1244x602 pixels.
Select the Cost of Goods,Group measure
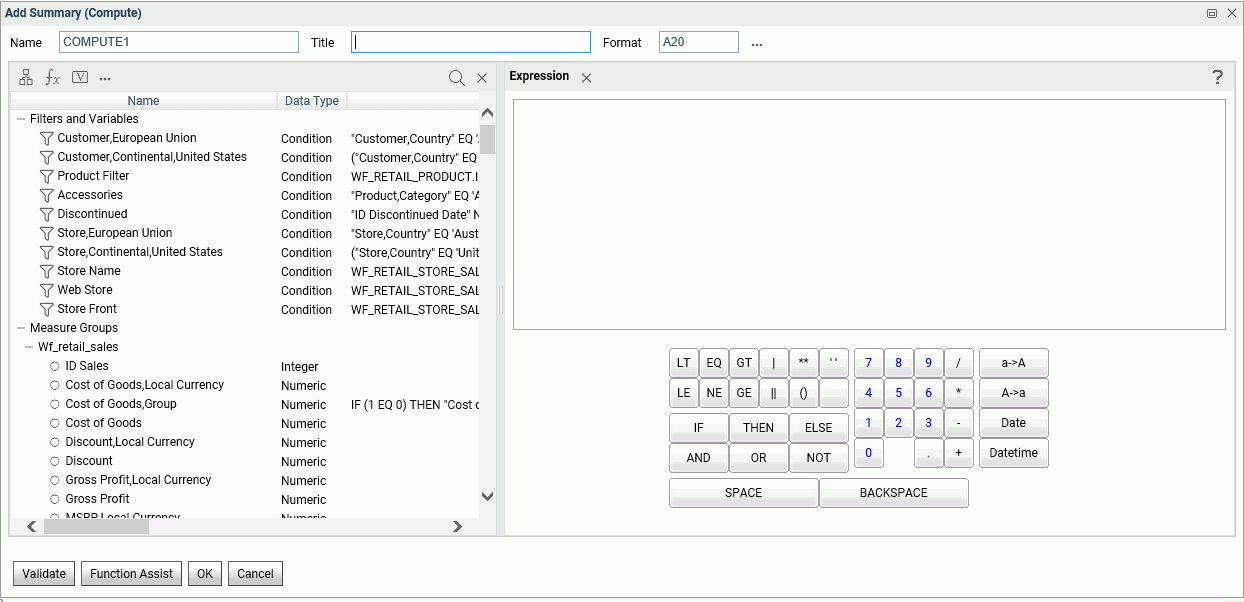click(x=121, y=404)
